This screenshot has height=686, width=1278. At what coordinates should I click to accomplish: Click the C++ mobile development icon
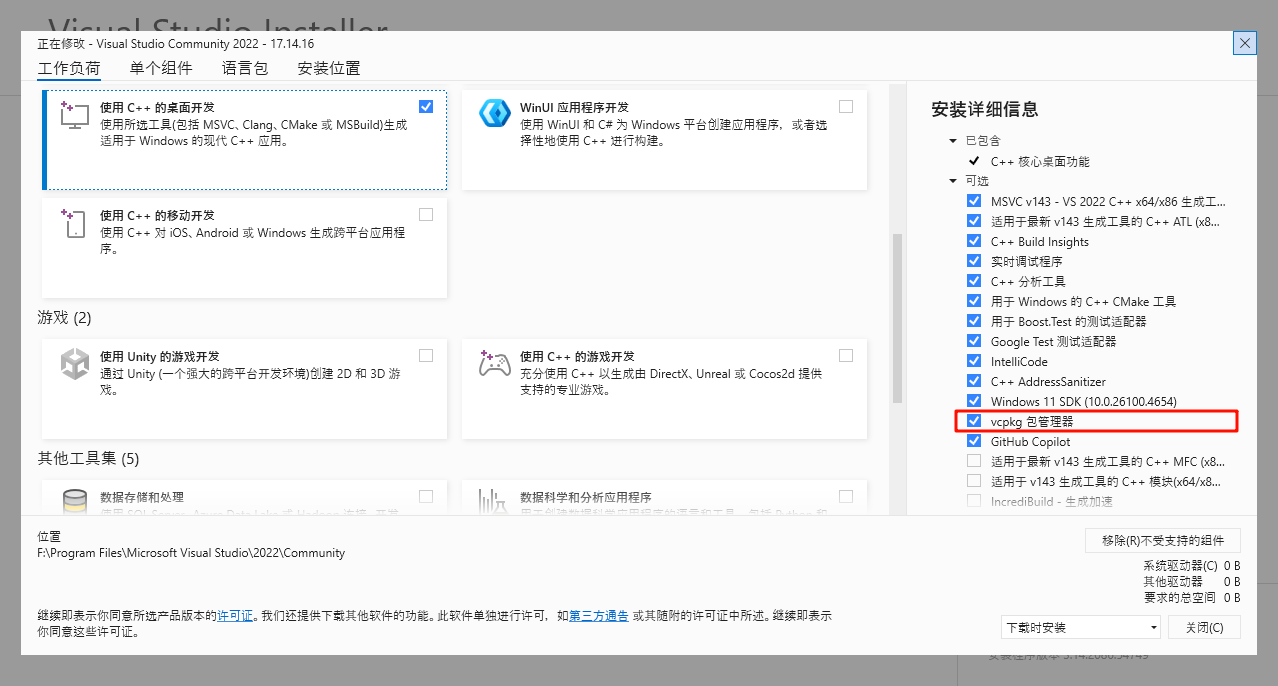[x=75, y=222]
